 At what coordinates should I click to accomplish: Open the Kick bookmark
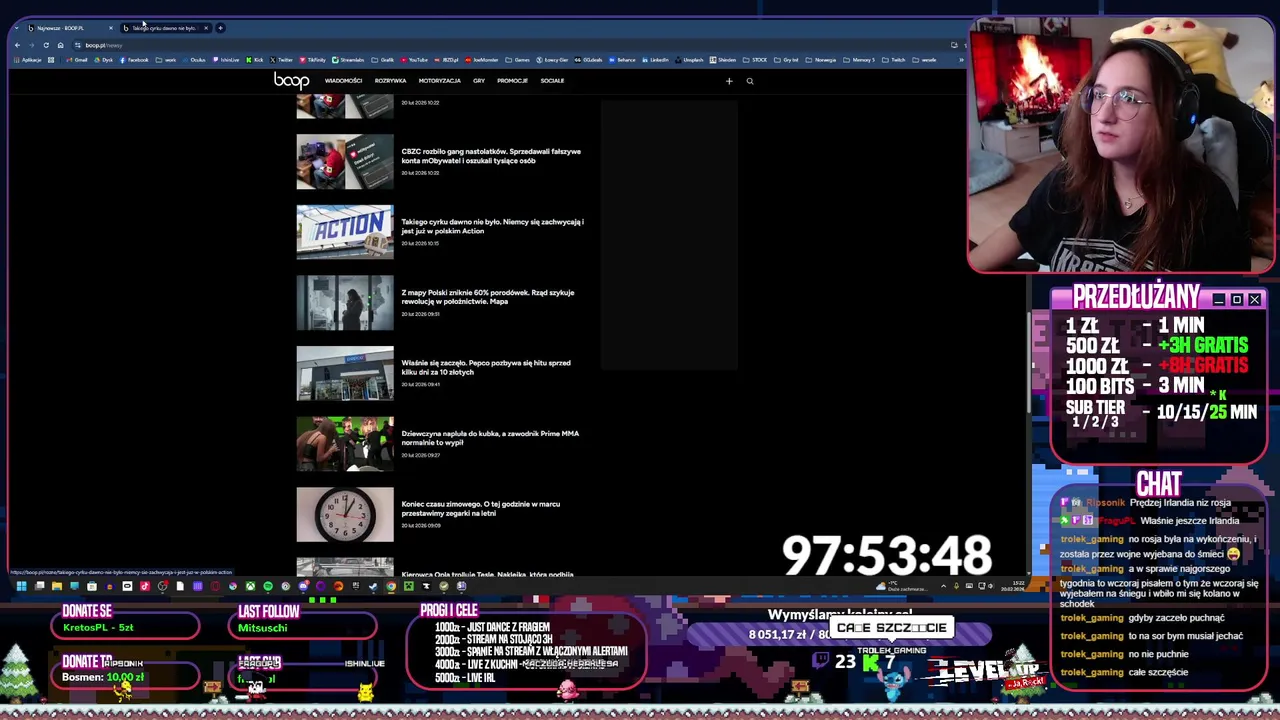pyautogui.click(x=255, y=60)
